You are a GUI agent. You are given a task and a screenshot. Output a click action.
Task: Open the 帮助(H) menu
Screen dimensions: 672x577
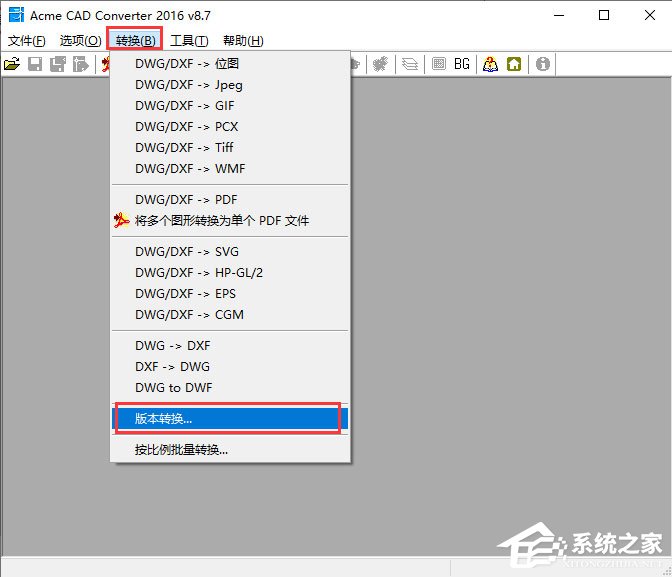point(243,41)
